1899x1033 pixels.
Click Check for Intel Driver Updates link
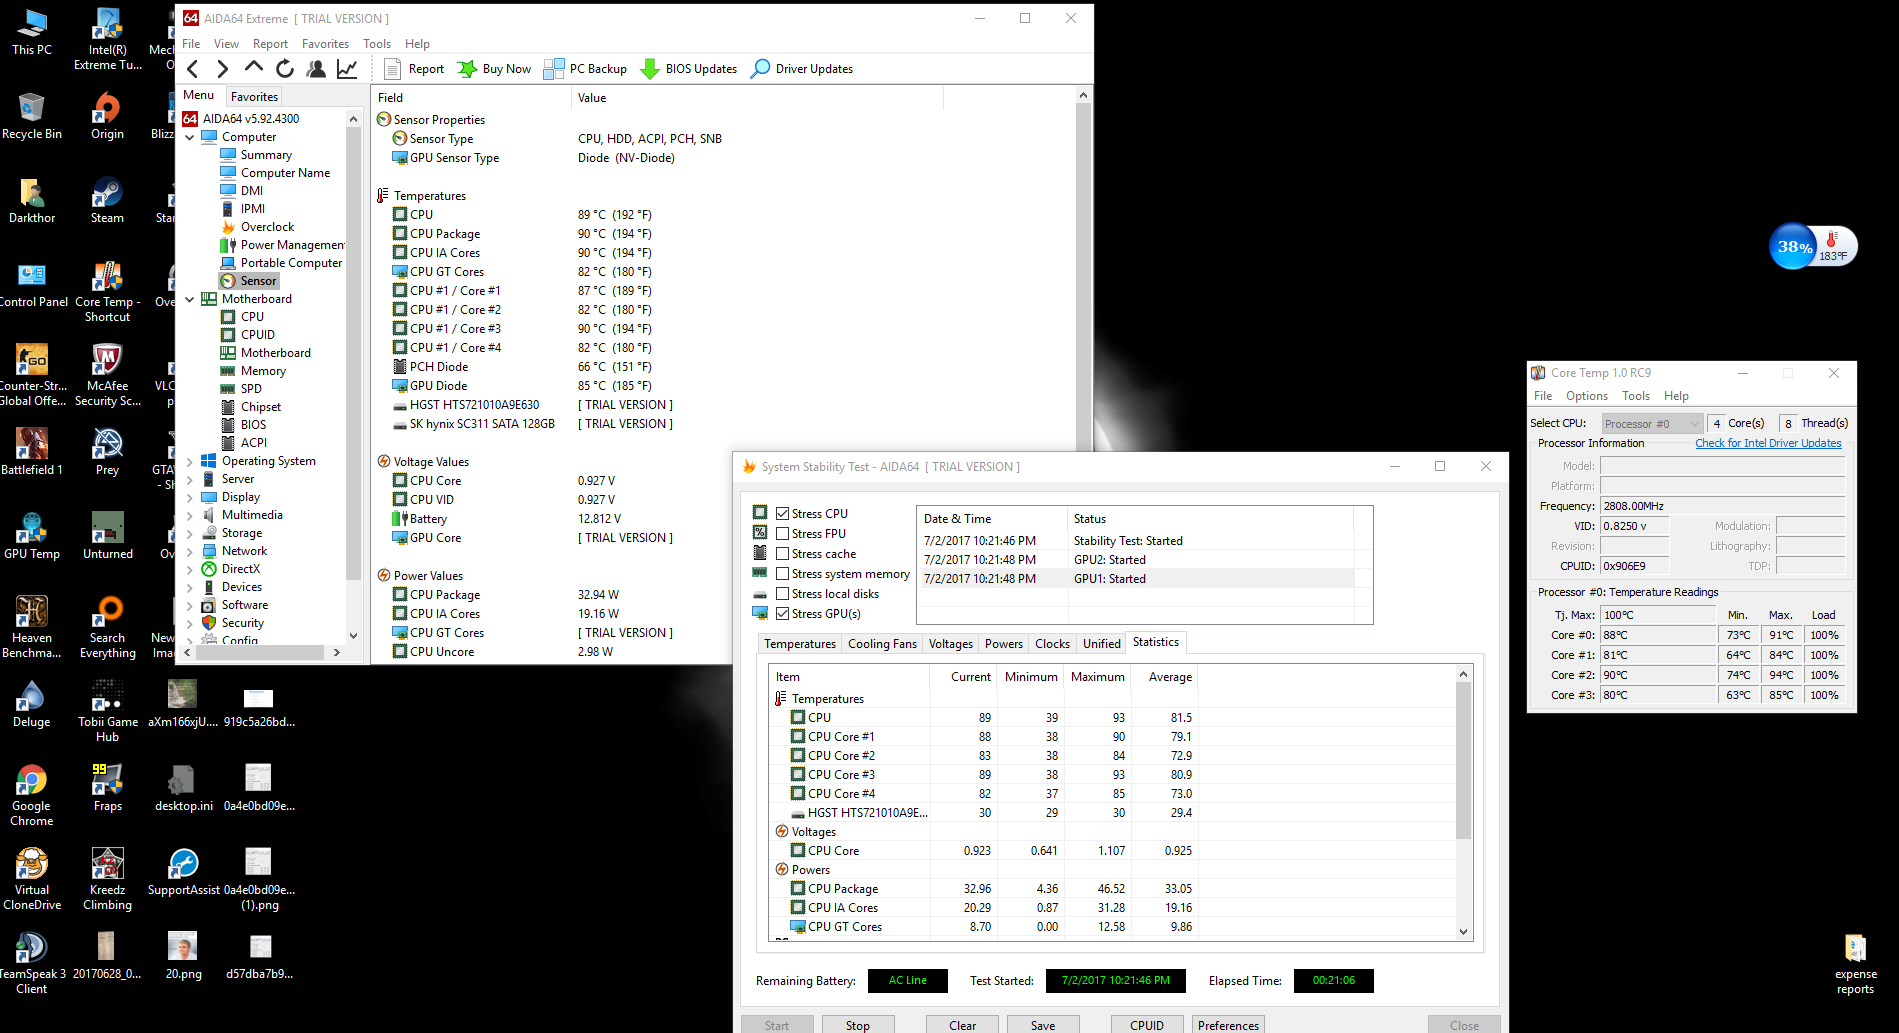1768,443
